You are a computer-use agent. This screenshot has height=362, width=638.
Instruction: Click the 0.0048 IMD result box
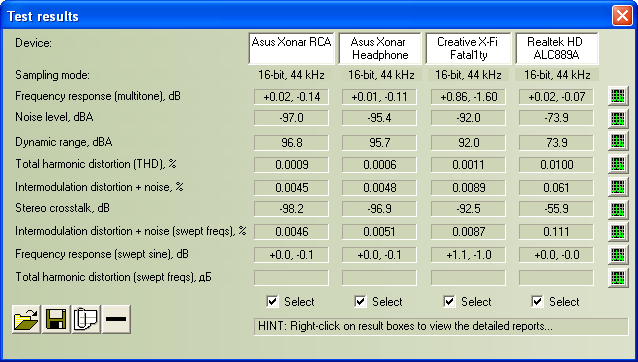[379, 188]
